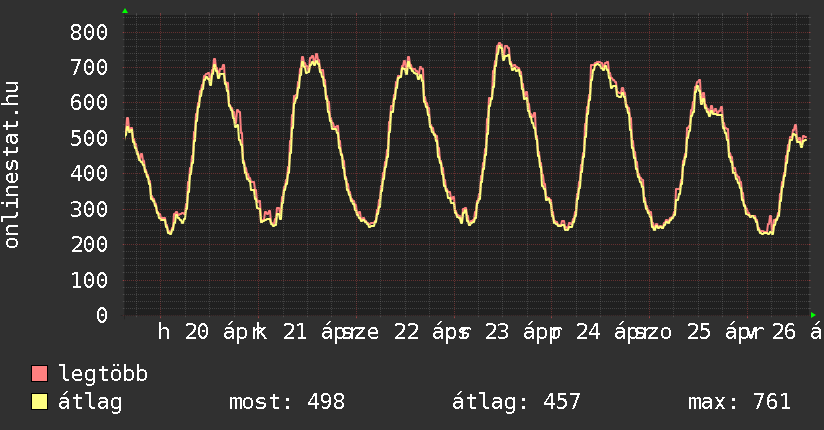Click the 0 label on Y axis
This screenshot has width=824, height=430.
click(x=101, y=315)
